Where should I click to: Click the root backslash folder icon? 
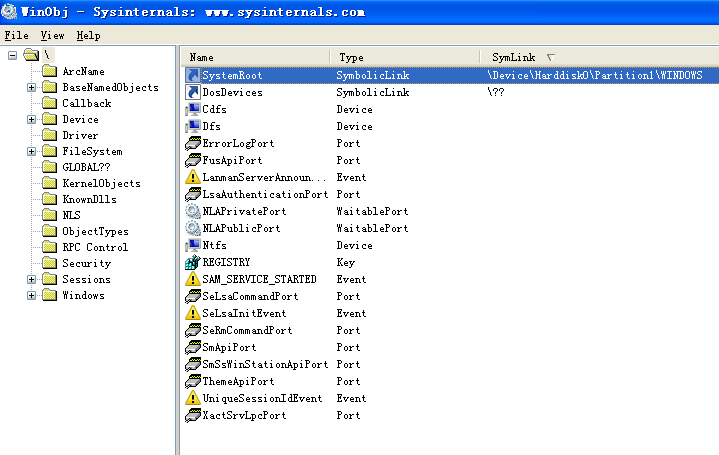tap(32, 55)
